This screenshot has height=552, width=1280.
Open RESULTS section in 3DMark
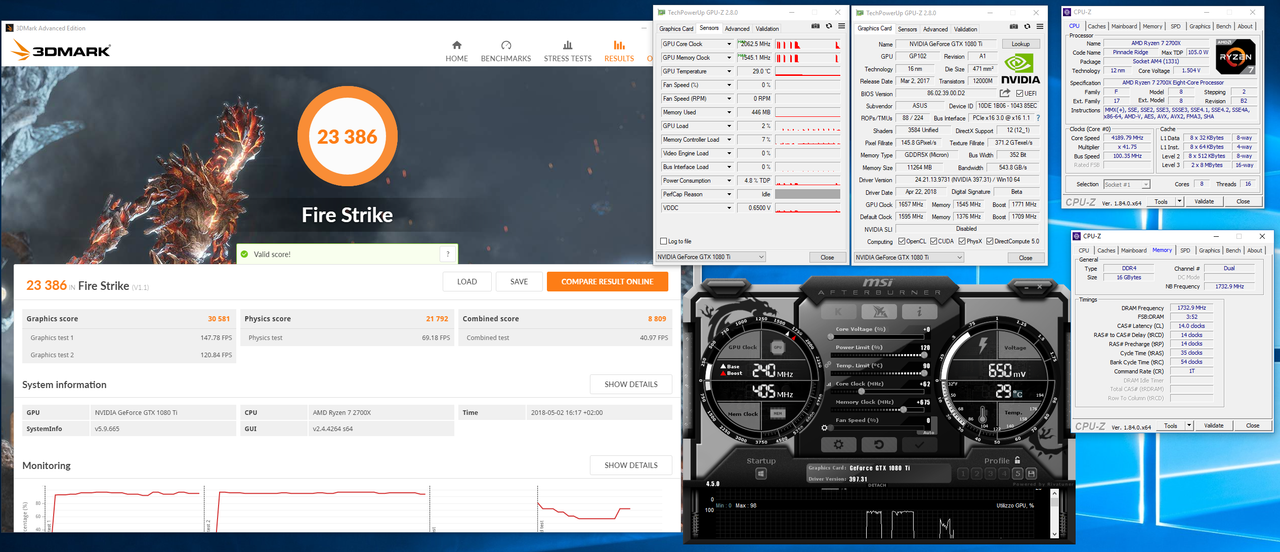[x=619, y=50]
